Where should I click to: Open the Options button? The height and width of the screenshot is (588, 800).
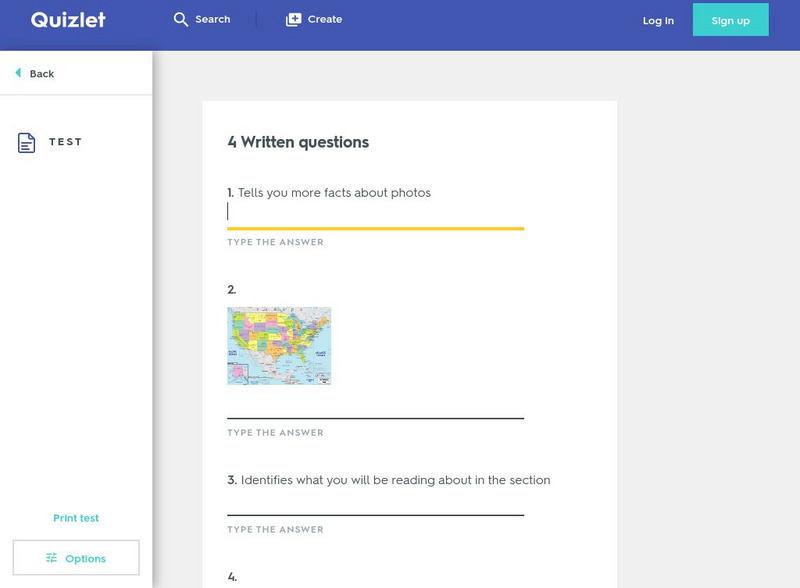(76, 557)
